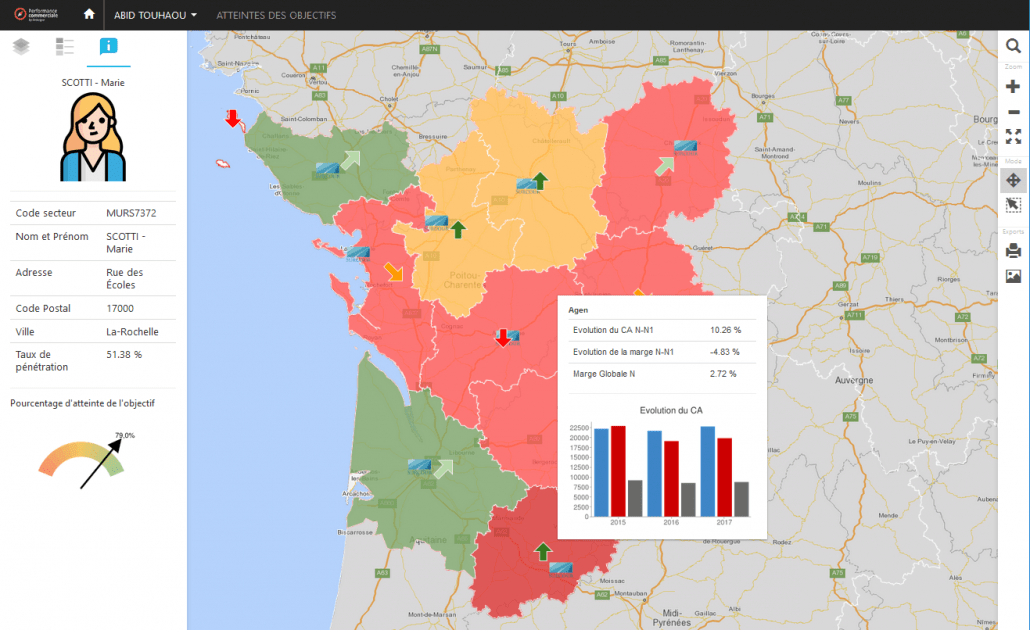Switch to the layers tab
Image resolution: width=1030 pixels, height=630 pixels.
(x=21, y=46)
